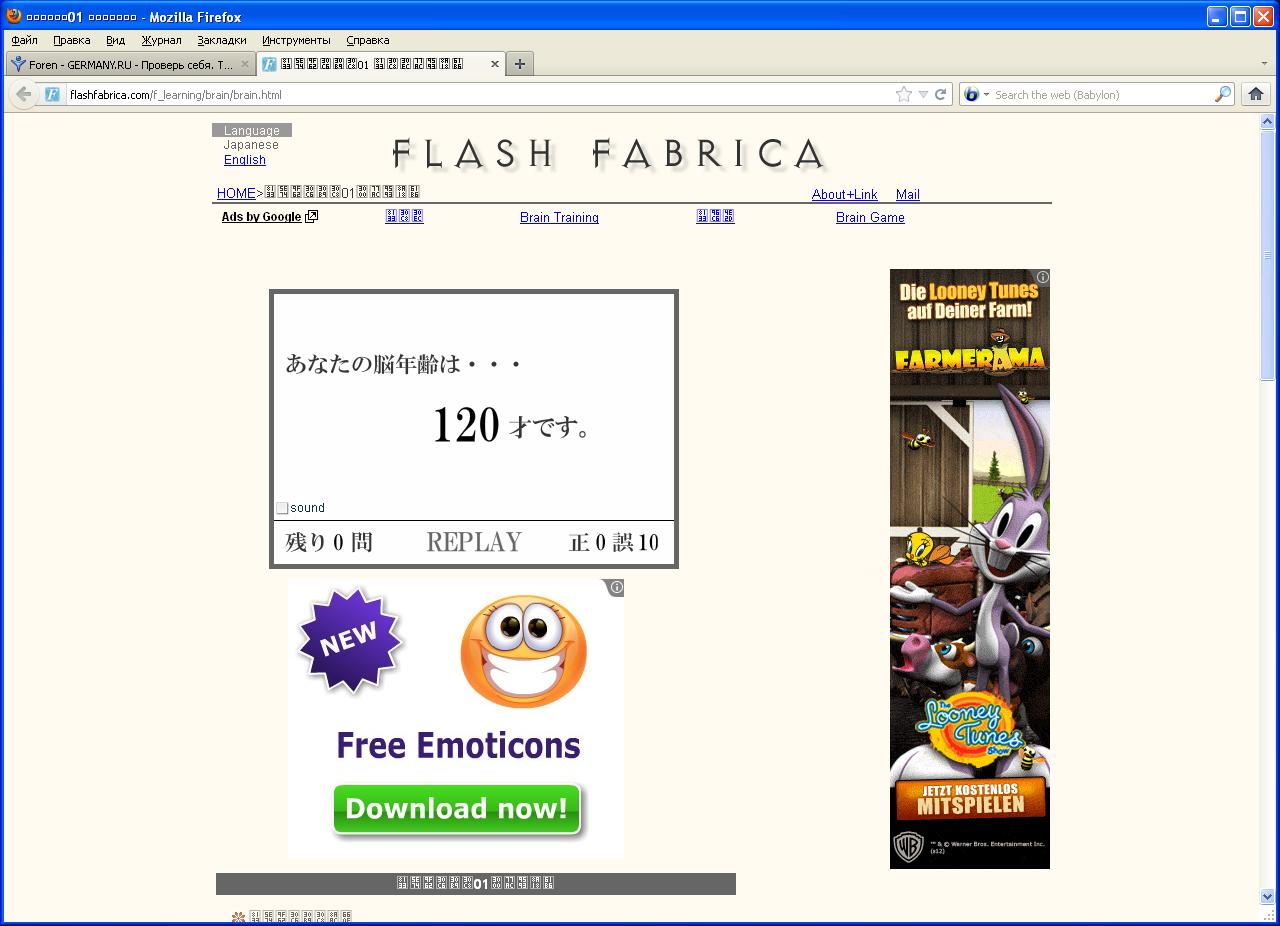Switch to the Foren GERMANY.RU tab
The height and width of the screenshot is (926, 1280).
(x=130, y=64)
